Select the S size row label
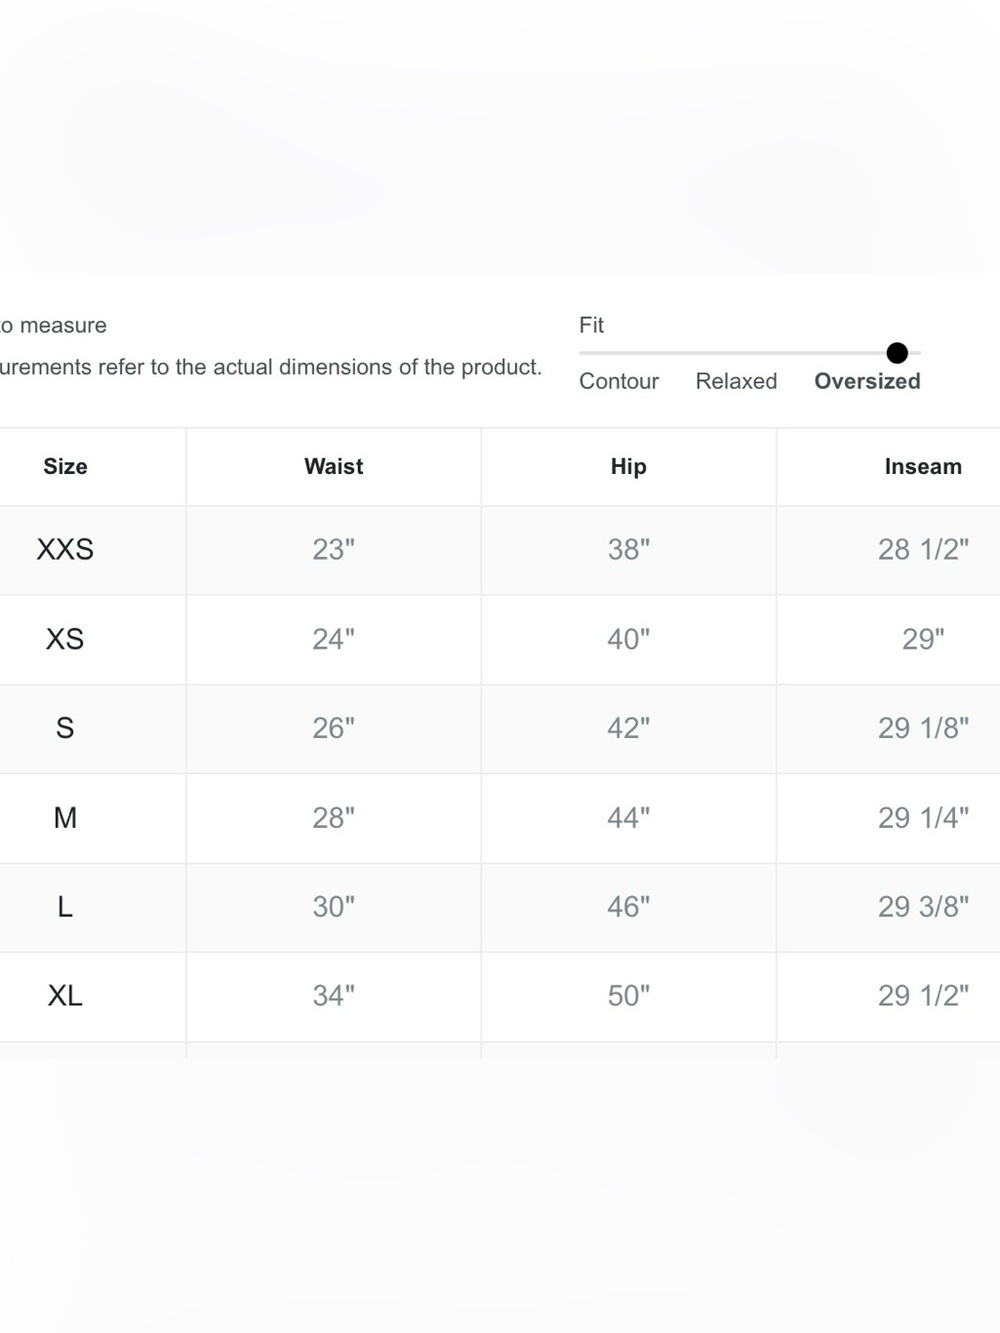Screen dimensions: 1000x1333 tap(65, 728)
